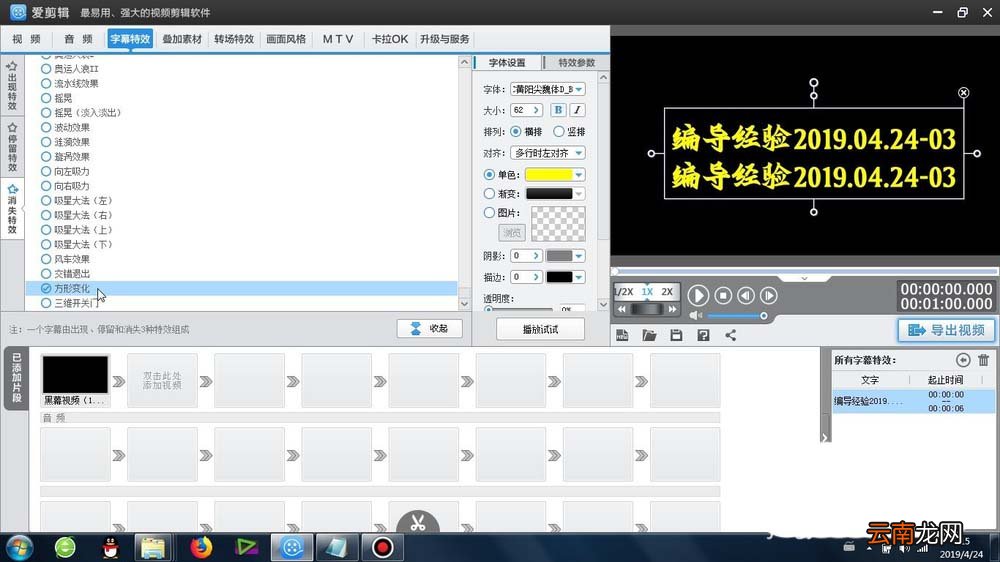
Task: Click the 收起 collapse button
Action: pos(429,329)
